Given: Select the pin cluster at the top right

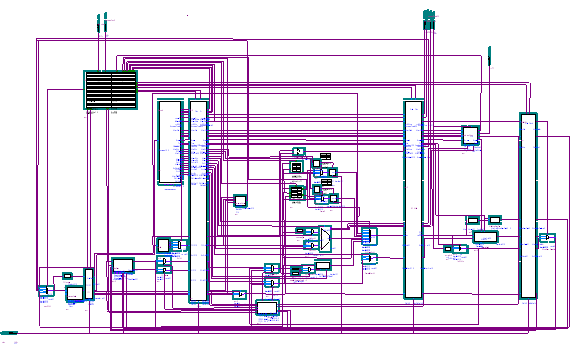Looking at the screenshot, I should click(x=429, y=20).
